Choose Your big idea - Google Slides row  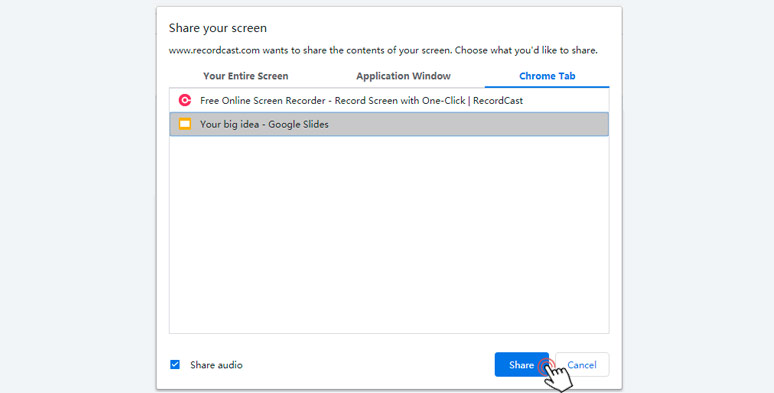pos(389,124)
